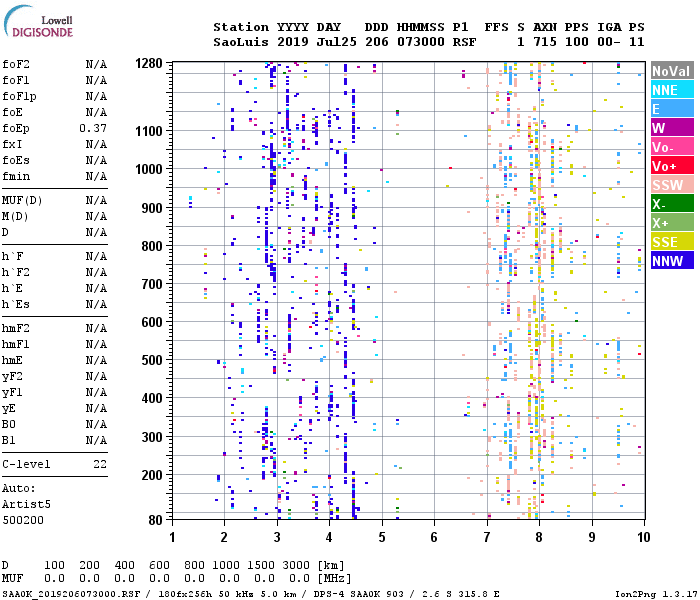Click the fxI parameter label
Image resolution: width=700 pixels, height=600 pixels.
coord(12,145)
